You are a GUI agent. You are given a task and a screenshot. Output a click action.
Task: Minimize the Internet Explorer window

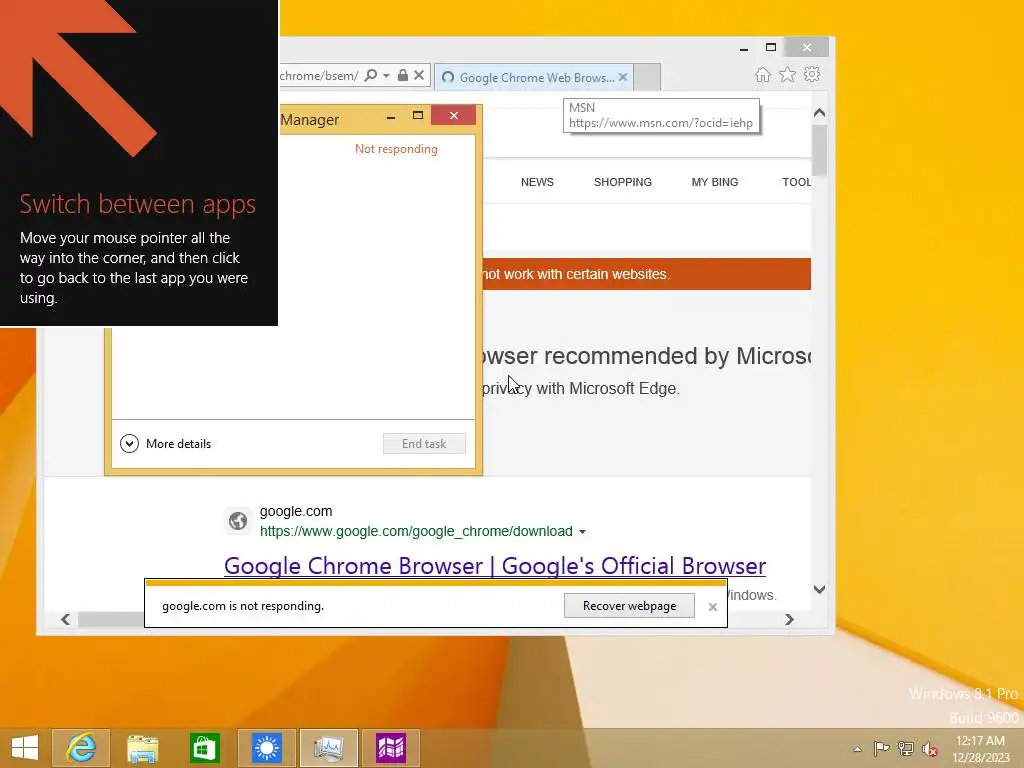click(744, 48)
